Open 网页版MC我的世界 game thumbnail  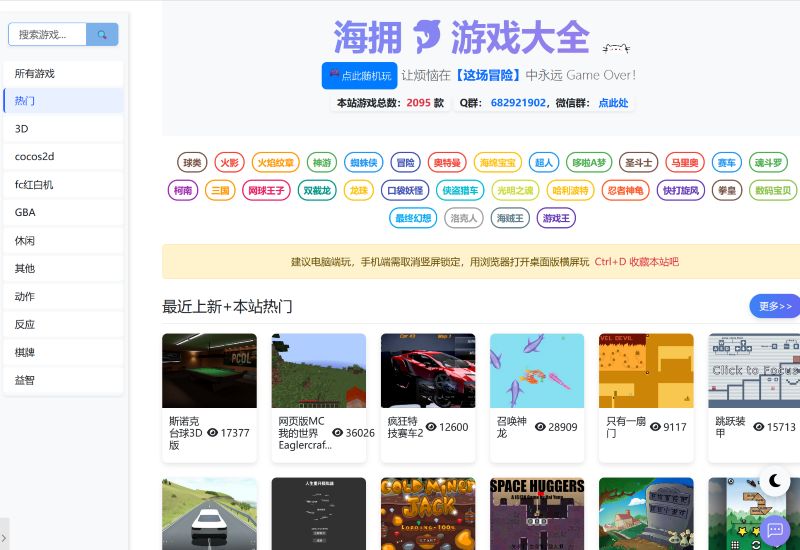(x=319, y=370)
